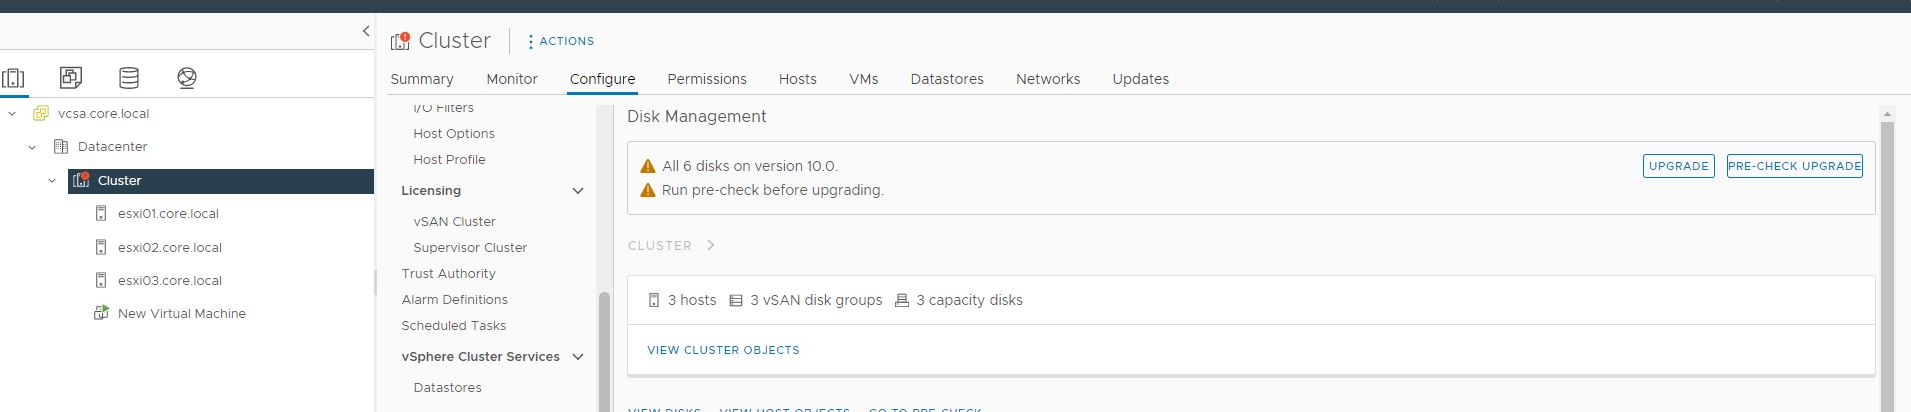Screen dimensions: 1911x412
Task: Open the Actions menu for Cluster
Action: pos(561,41)
